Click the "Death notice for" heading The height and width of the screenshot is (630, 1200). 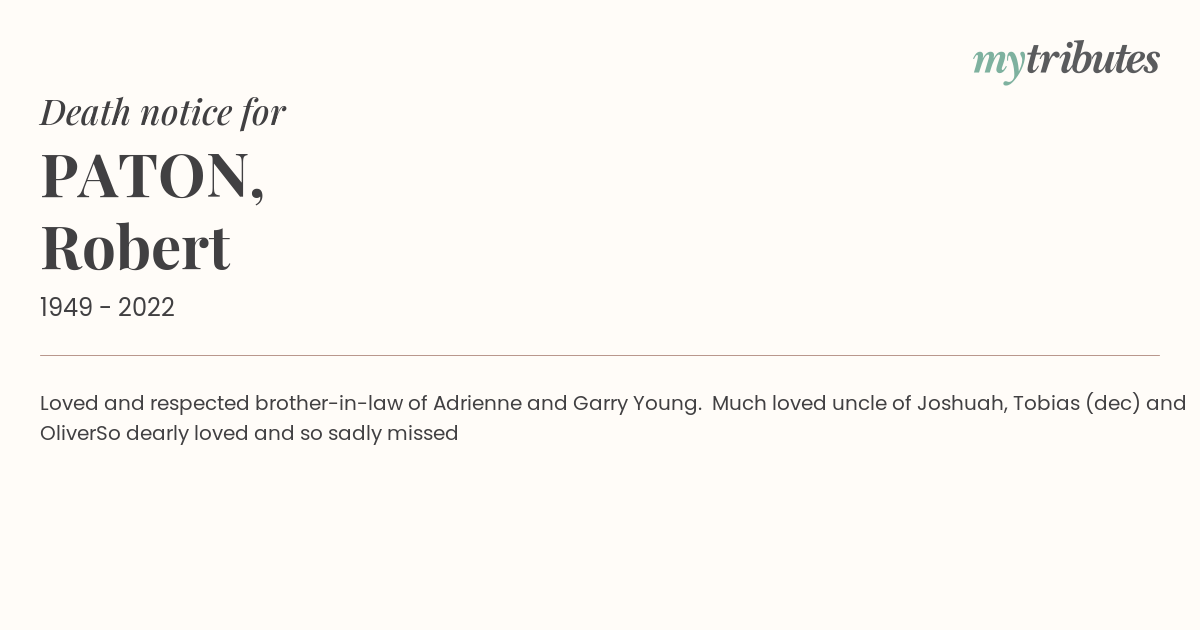163,112
